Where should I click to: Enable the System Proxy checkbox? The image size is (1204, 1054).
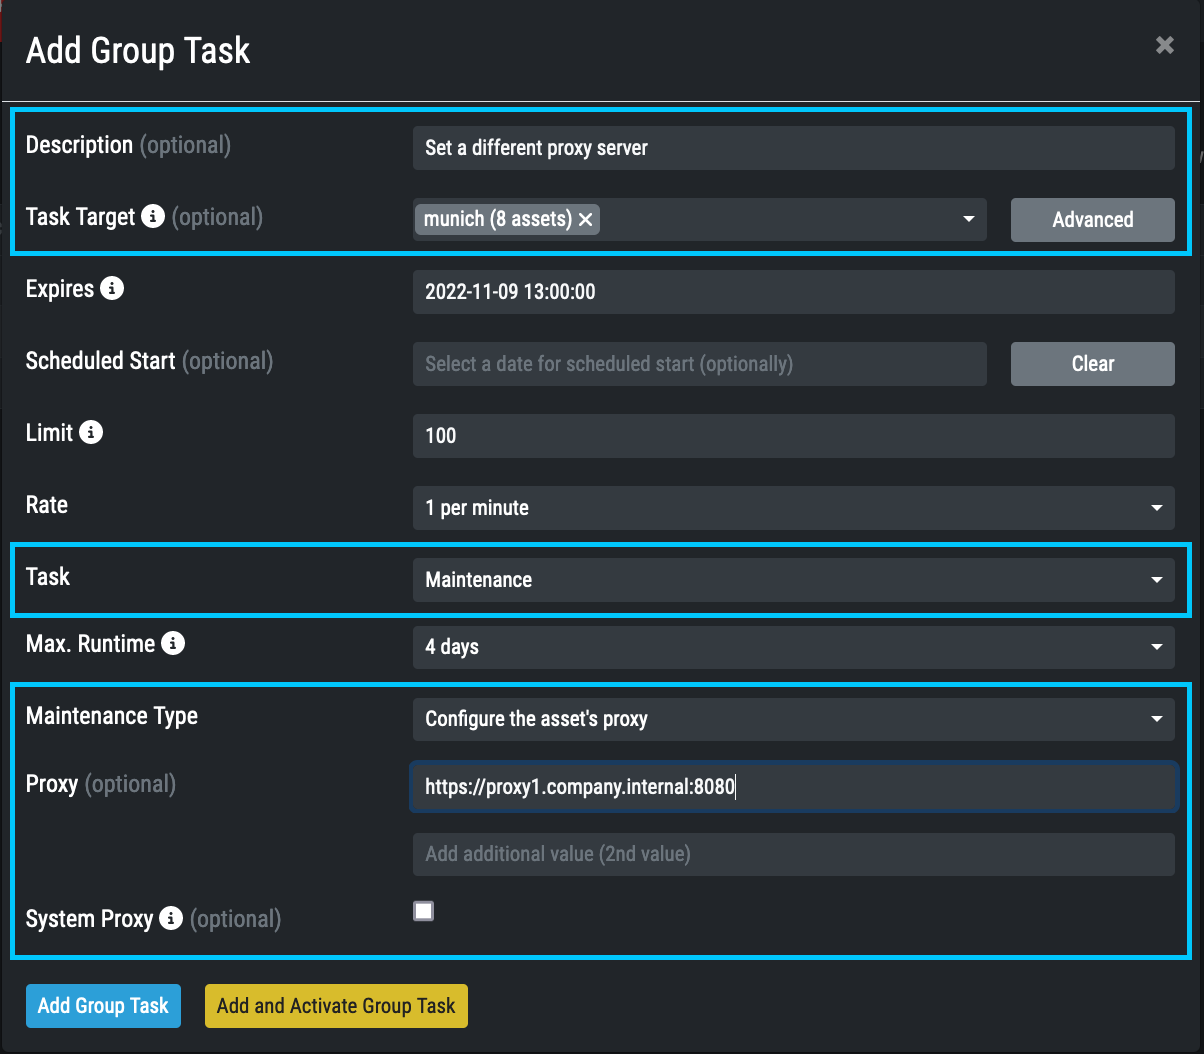(x=424, y=911)
